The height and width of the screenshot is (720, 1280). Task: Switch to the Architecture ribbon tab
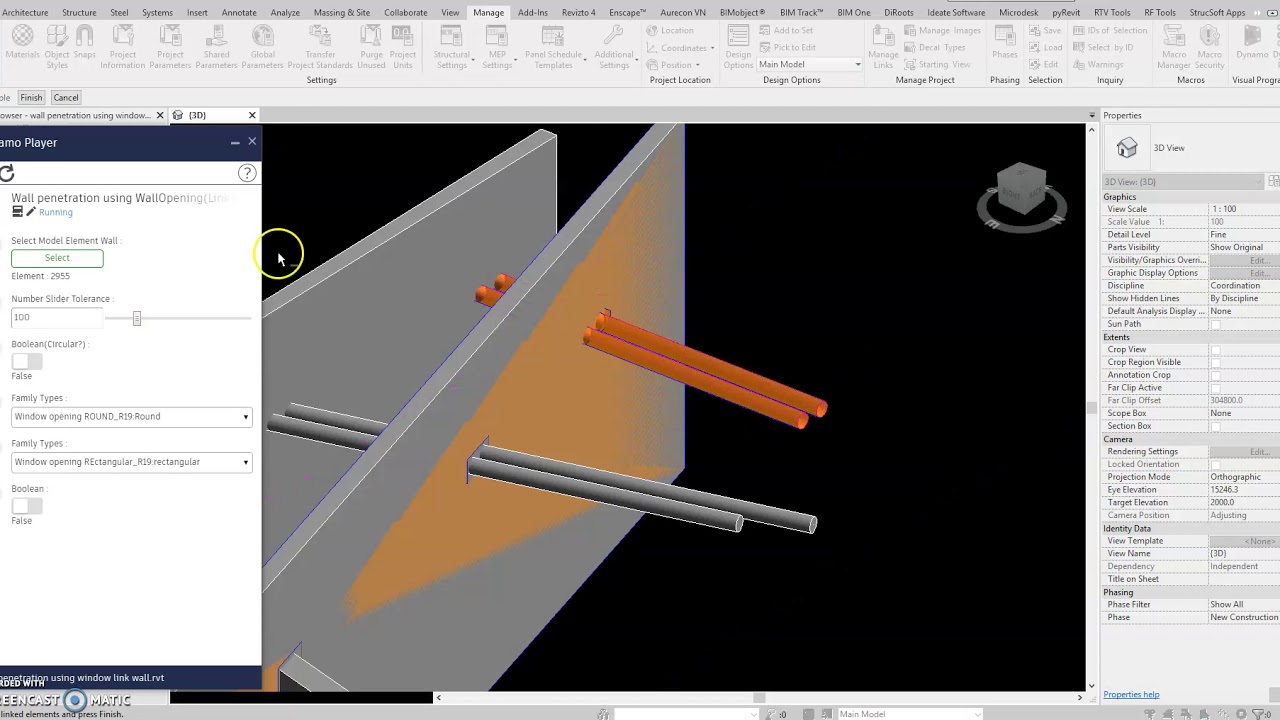click(x=24, y=13)
